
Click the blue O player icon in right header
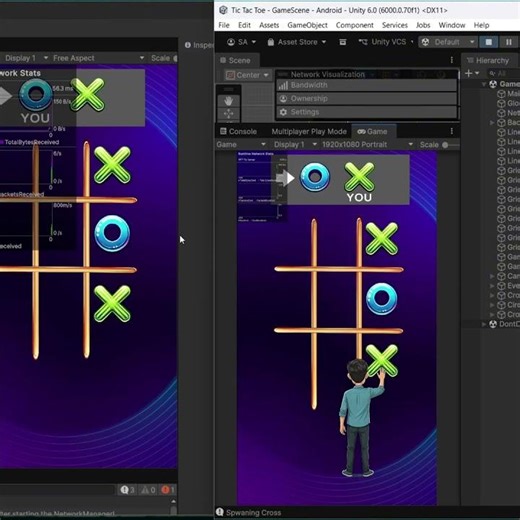(315, 178)
